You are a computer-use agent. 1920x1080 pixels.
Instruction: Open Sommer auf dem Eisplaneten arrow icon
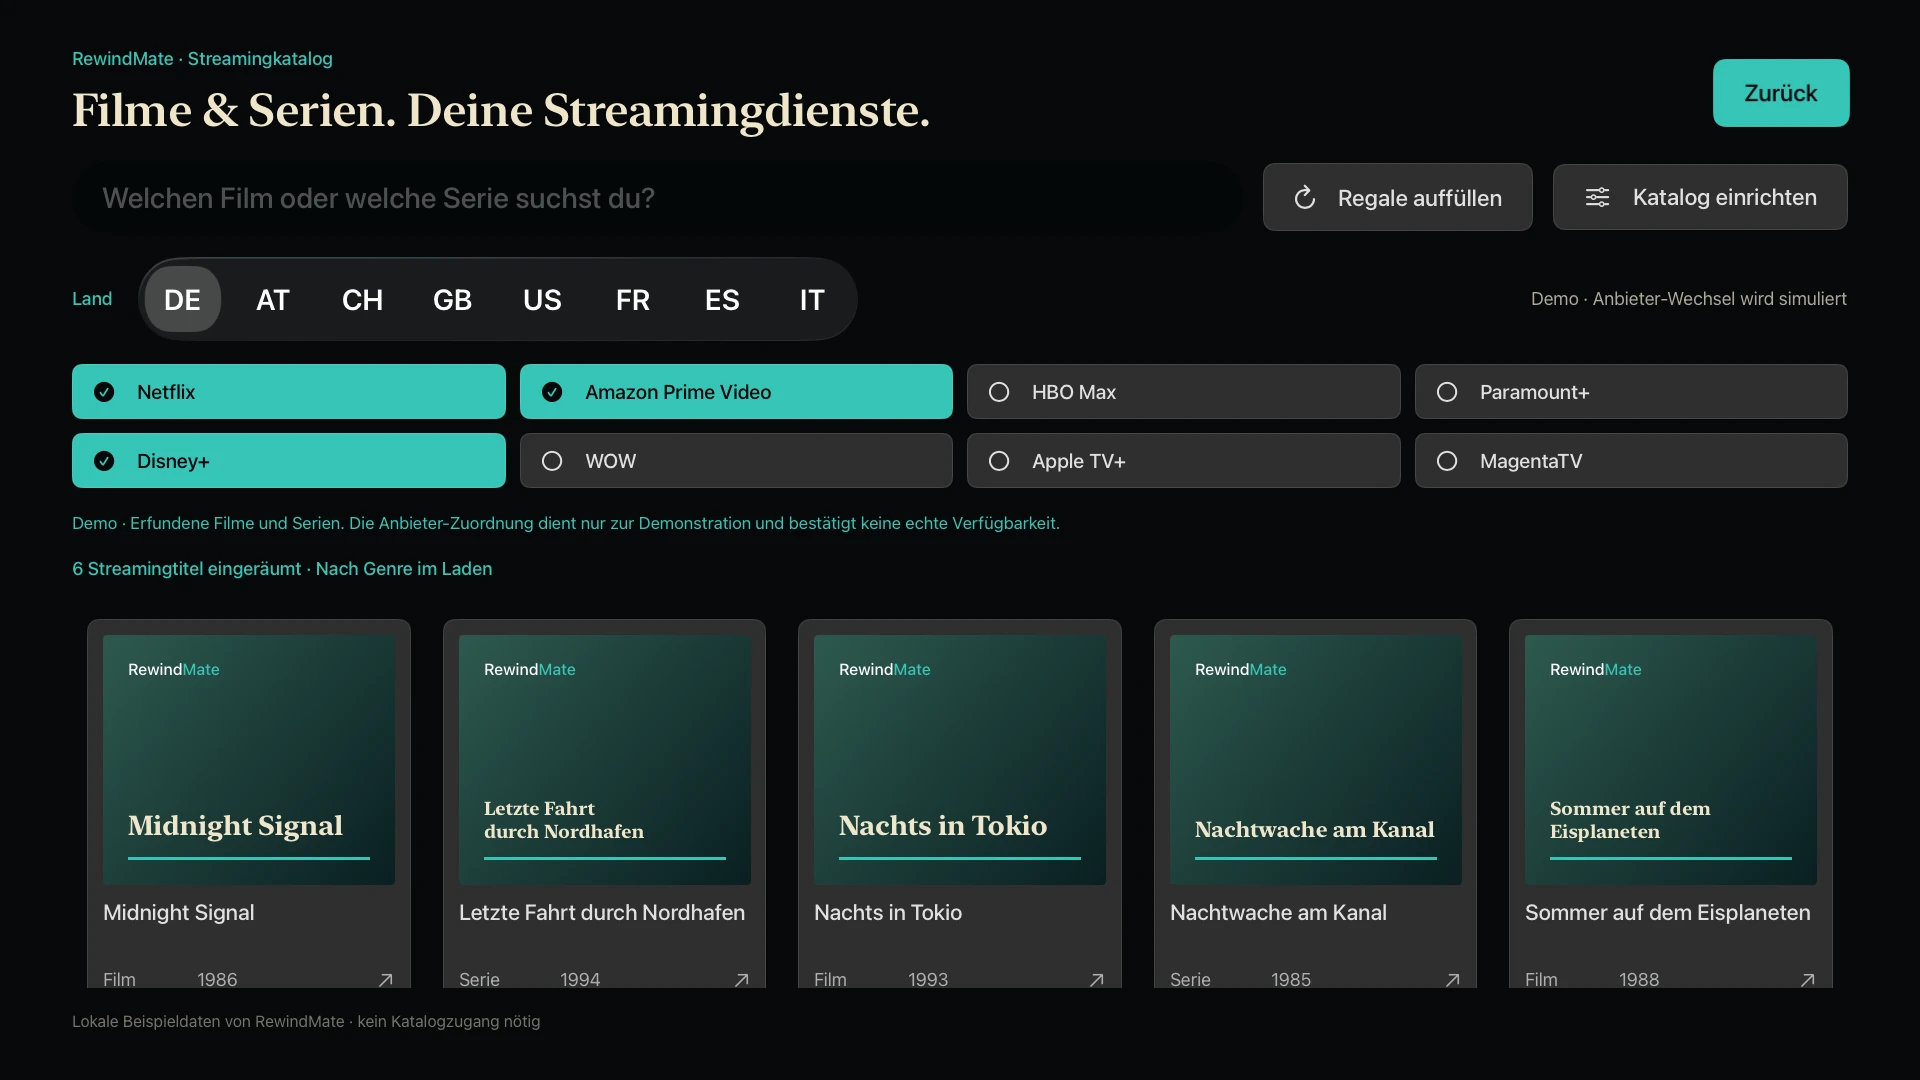click(1808, 980)
